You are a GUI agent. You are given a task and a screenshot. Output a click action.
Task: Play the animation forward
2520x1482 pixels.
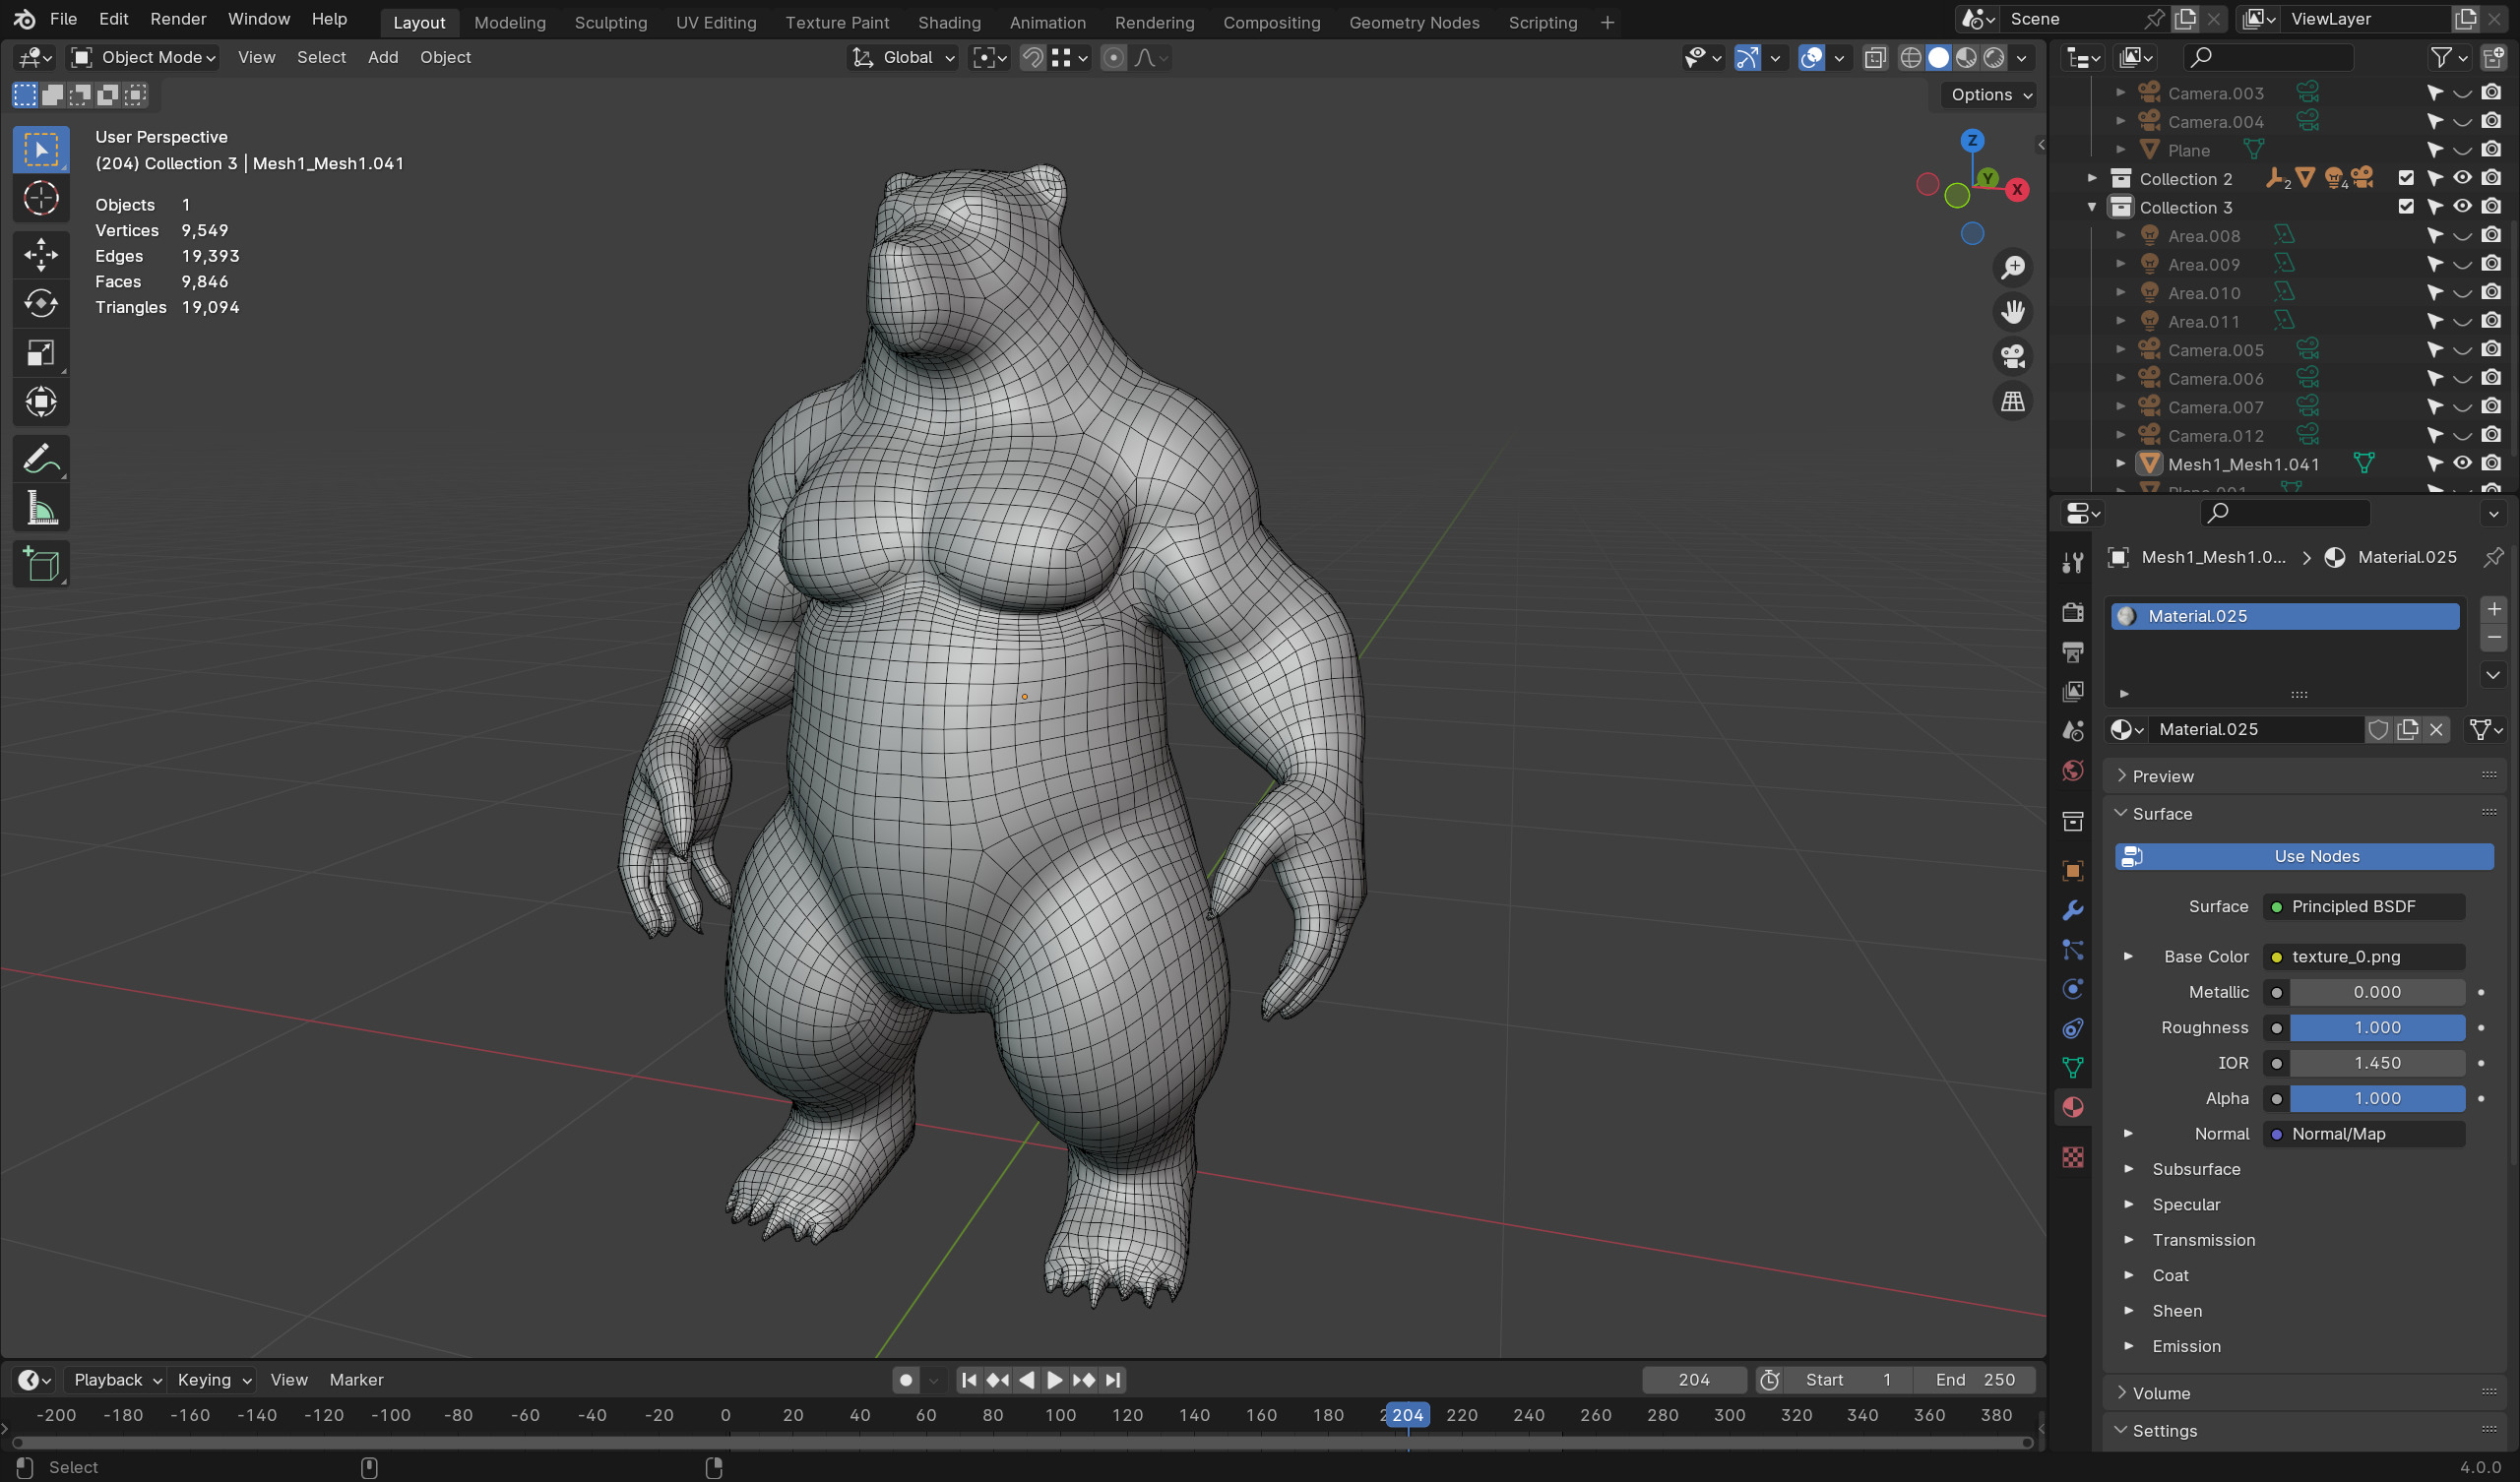1054,1380
